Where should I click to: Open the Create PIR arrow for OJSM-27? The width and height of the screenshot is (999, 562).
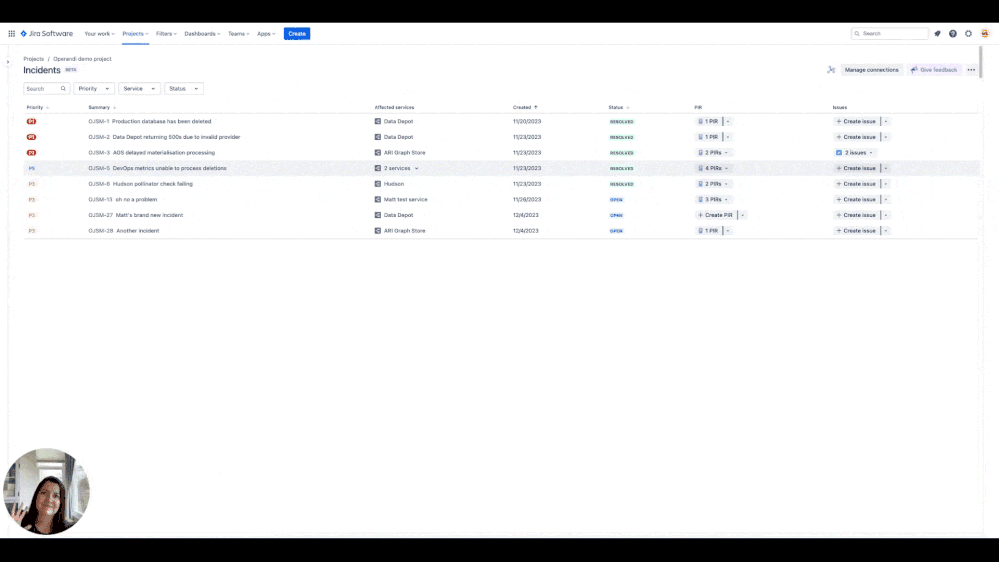click(x=742, y=215)
